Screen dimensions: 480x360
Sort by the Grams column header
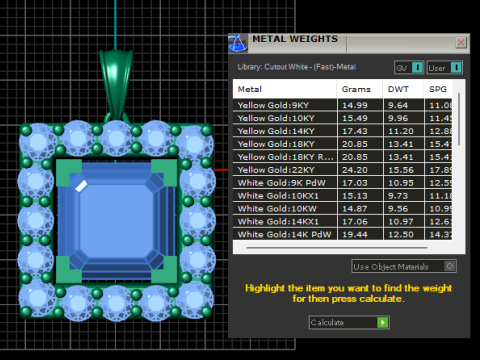coord(360,89)
